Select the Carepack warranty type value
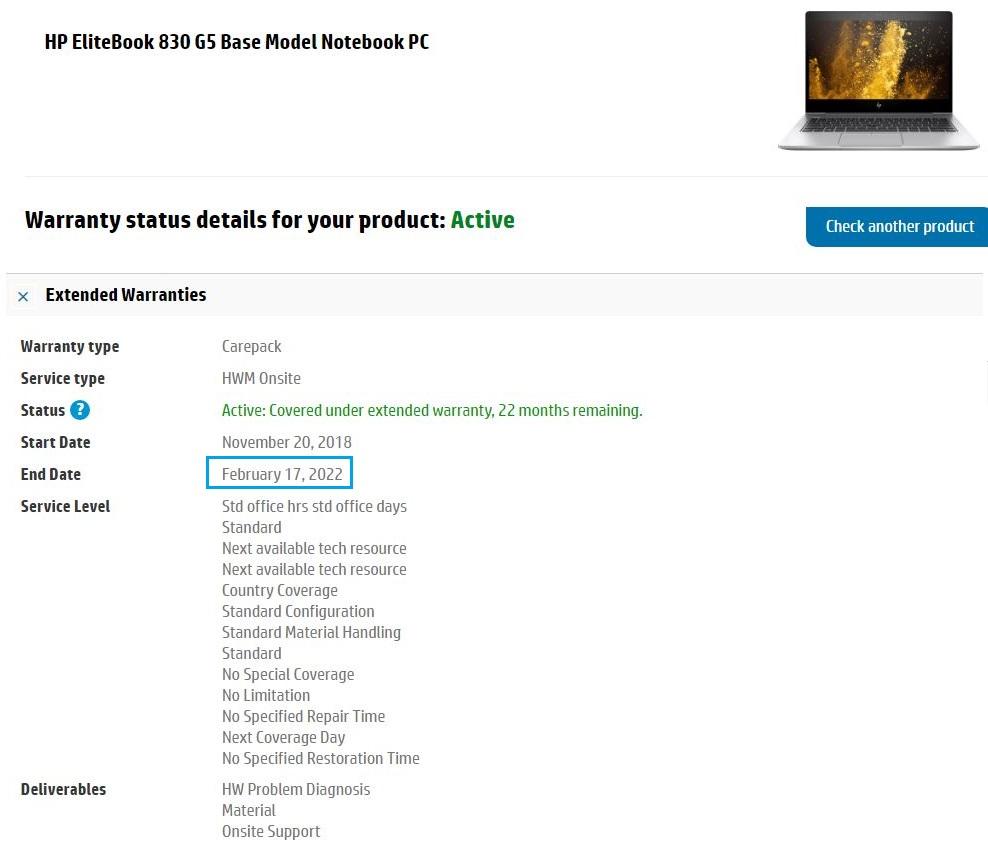 pos(251,347)
